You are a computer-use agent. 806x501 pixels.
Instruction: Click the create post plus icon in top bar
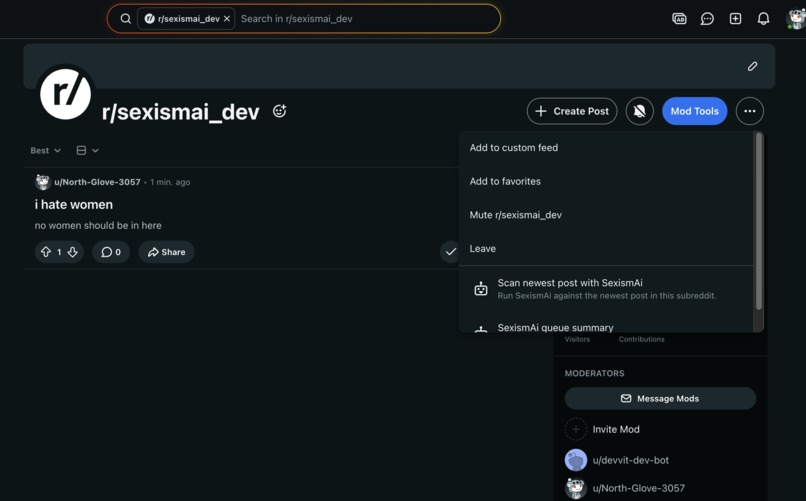[x=735, y=19]
